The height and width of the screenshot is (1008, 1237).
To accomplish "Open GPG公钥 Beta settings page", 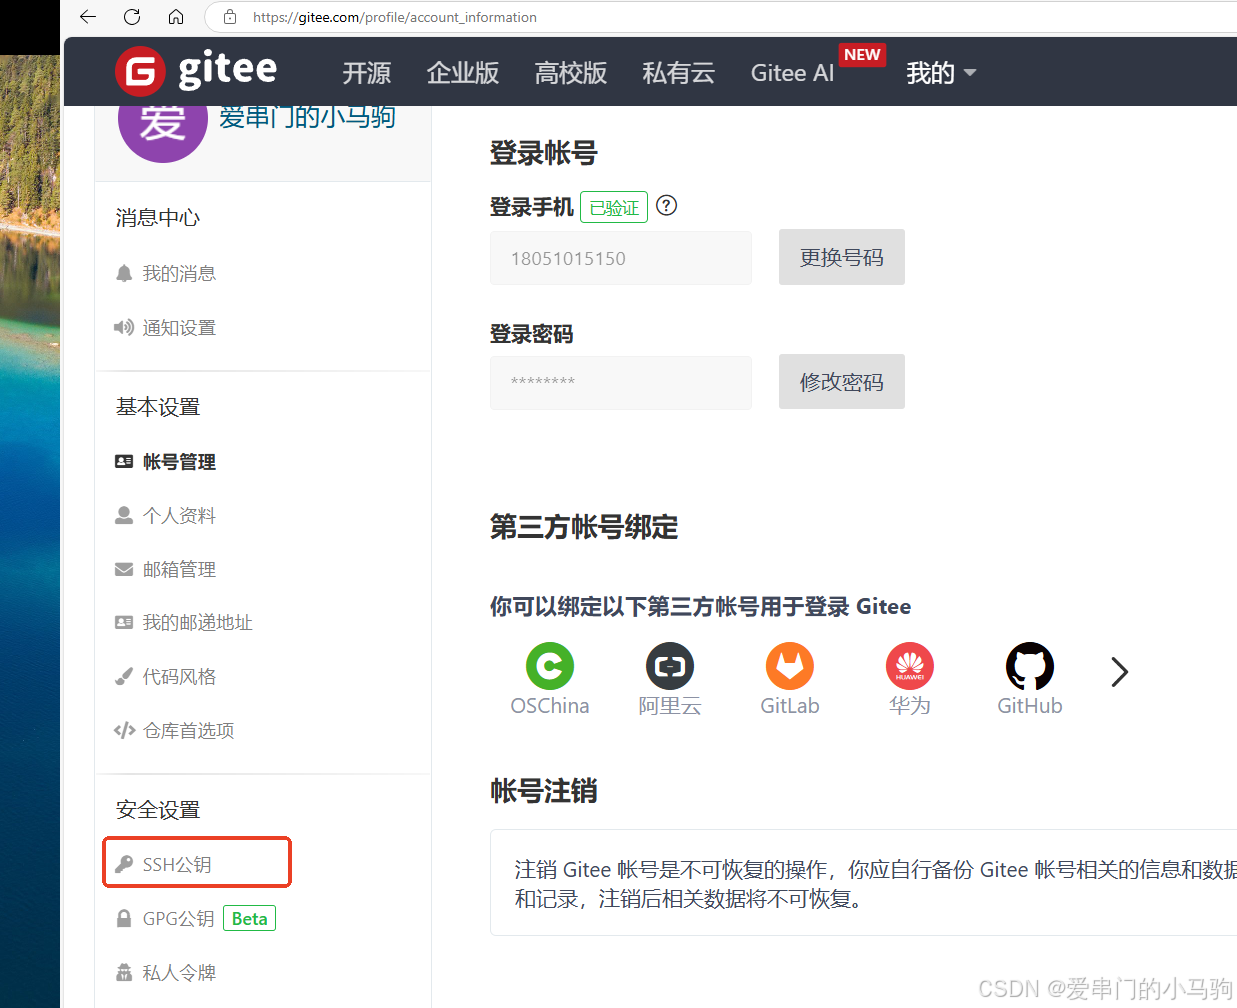I will 195,919.
